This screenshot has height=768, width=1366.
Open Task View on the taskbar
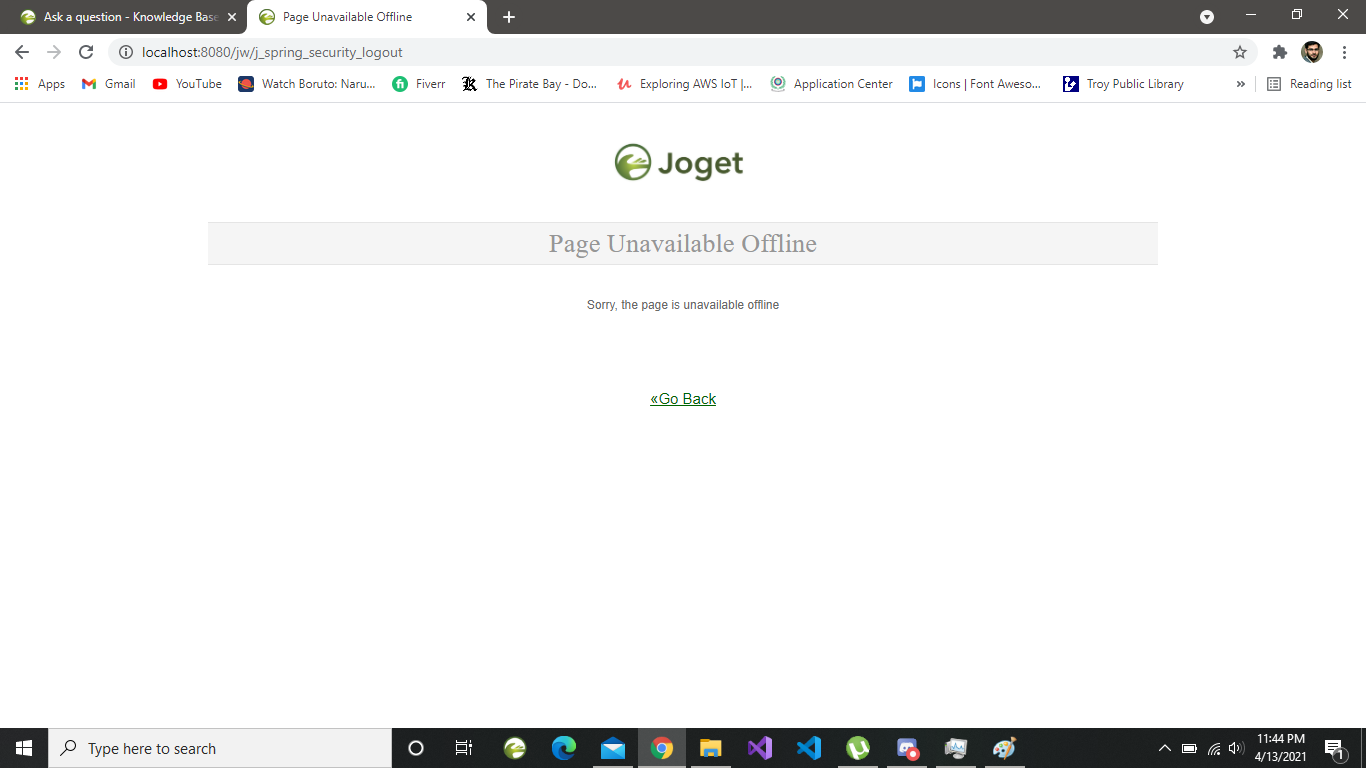click(x=464, y=748)
